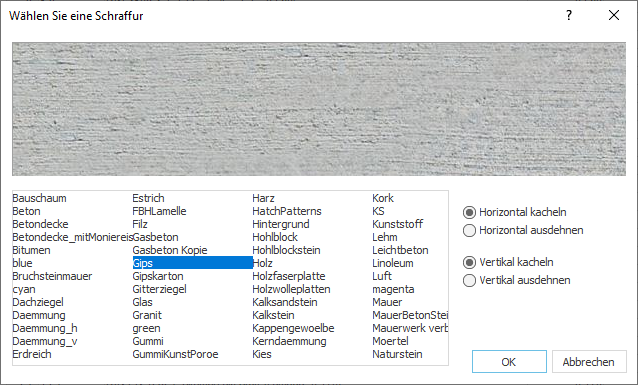Select Hohlblockstein hatch
The height and width of the screenshot is (385, 638).
286,250
